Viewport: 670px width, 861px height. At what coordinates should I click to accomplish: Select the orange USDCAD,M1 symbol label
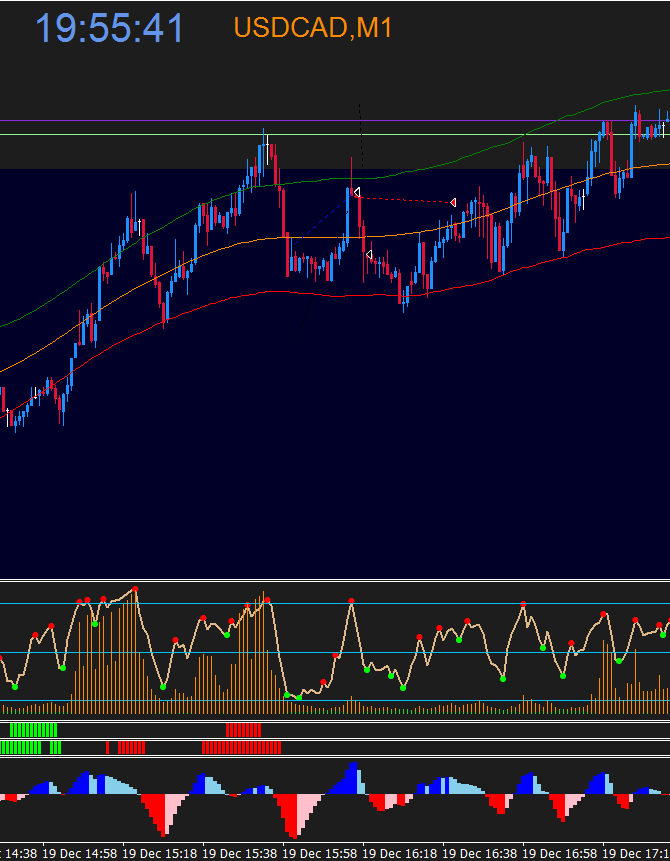pos(312,27)
